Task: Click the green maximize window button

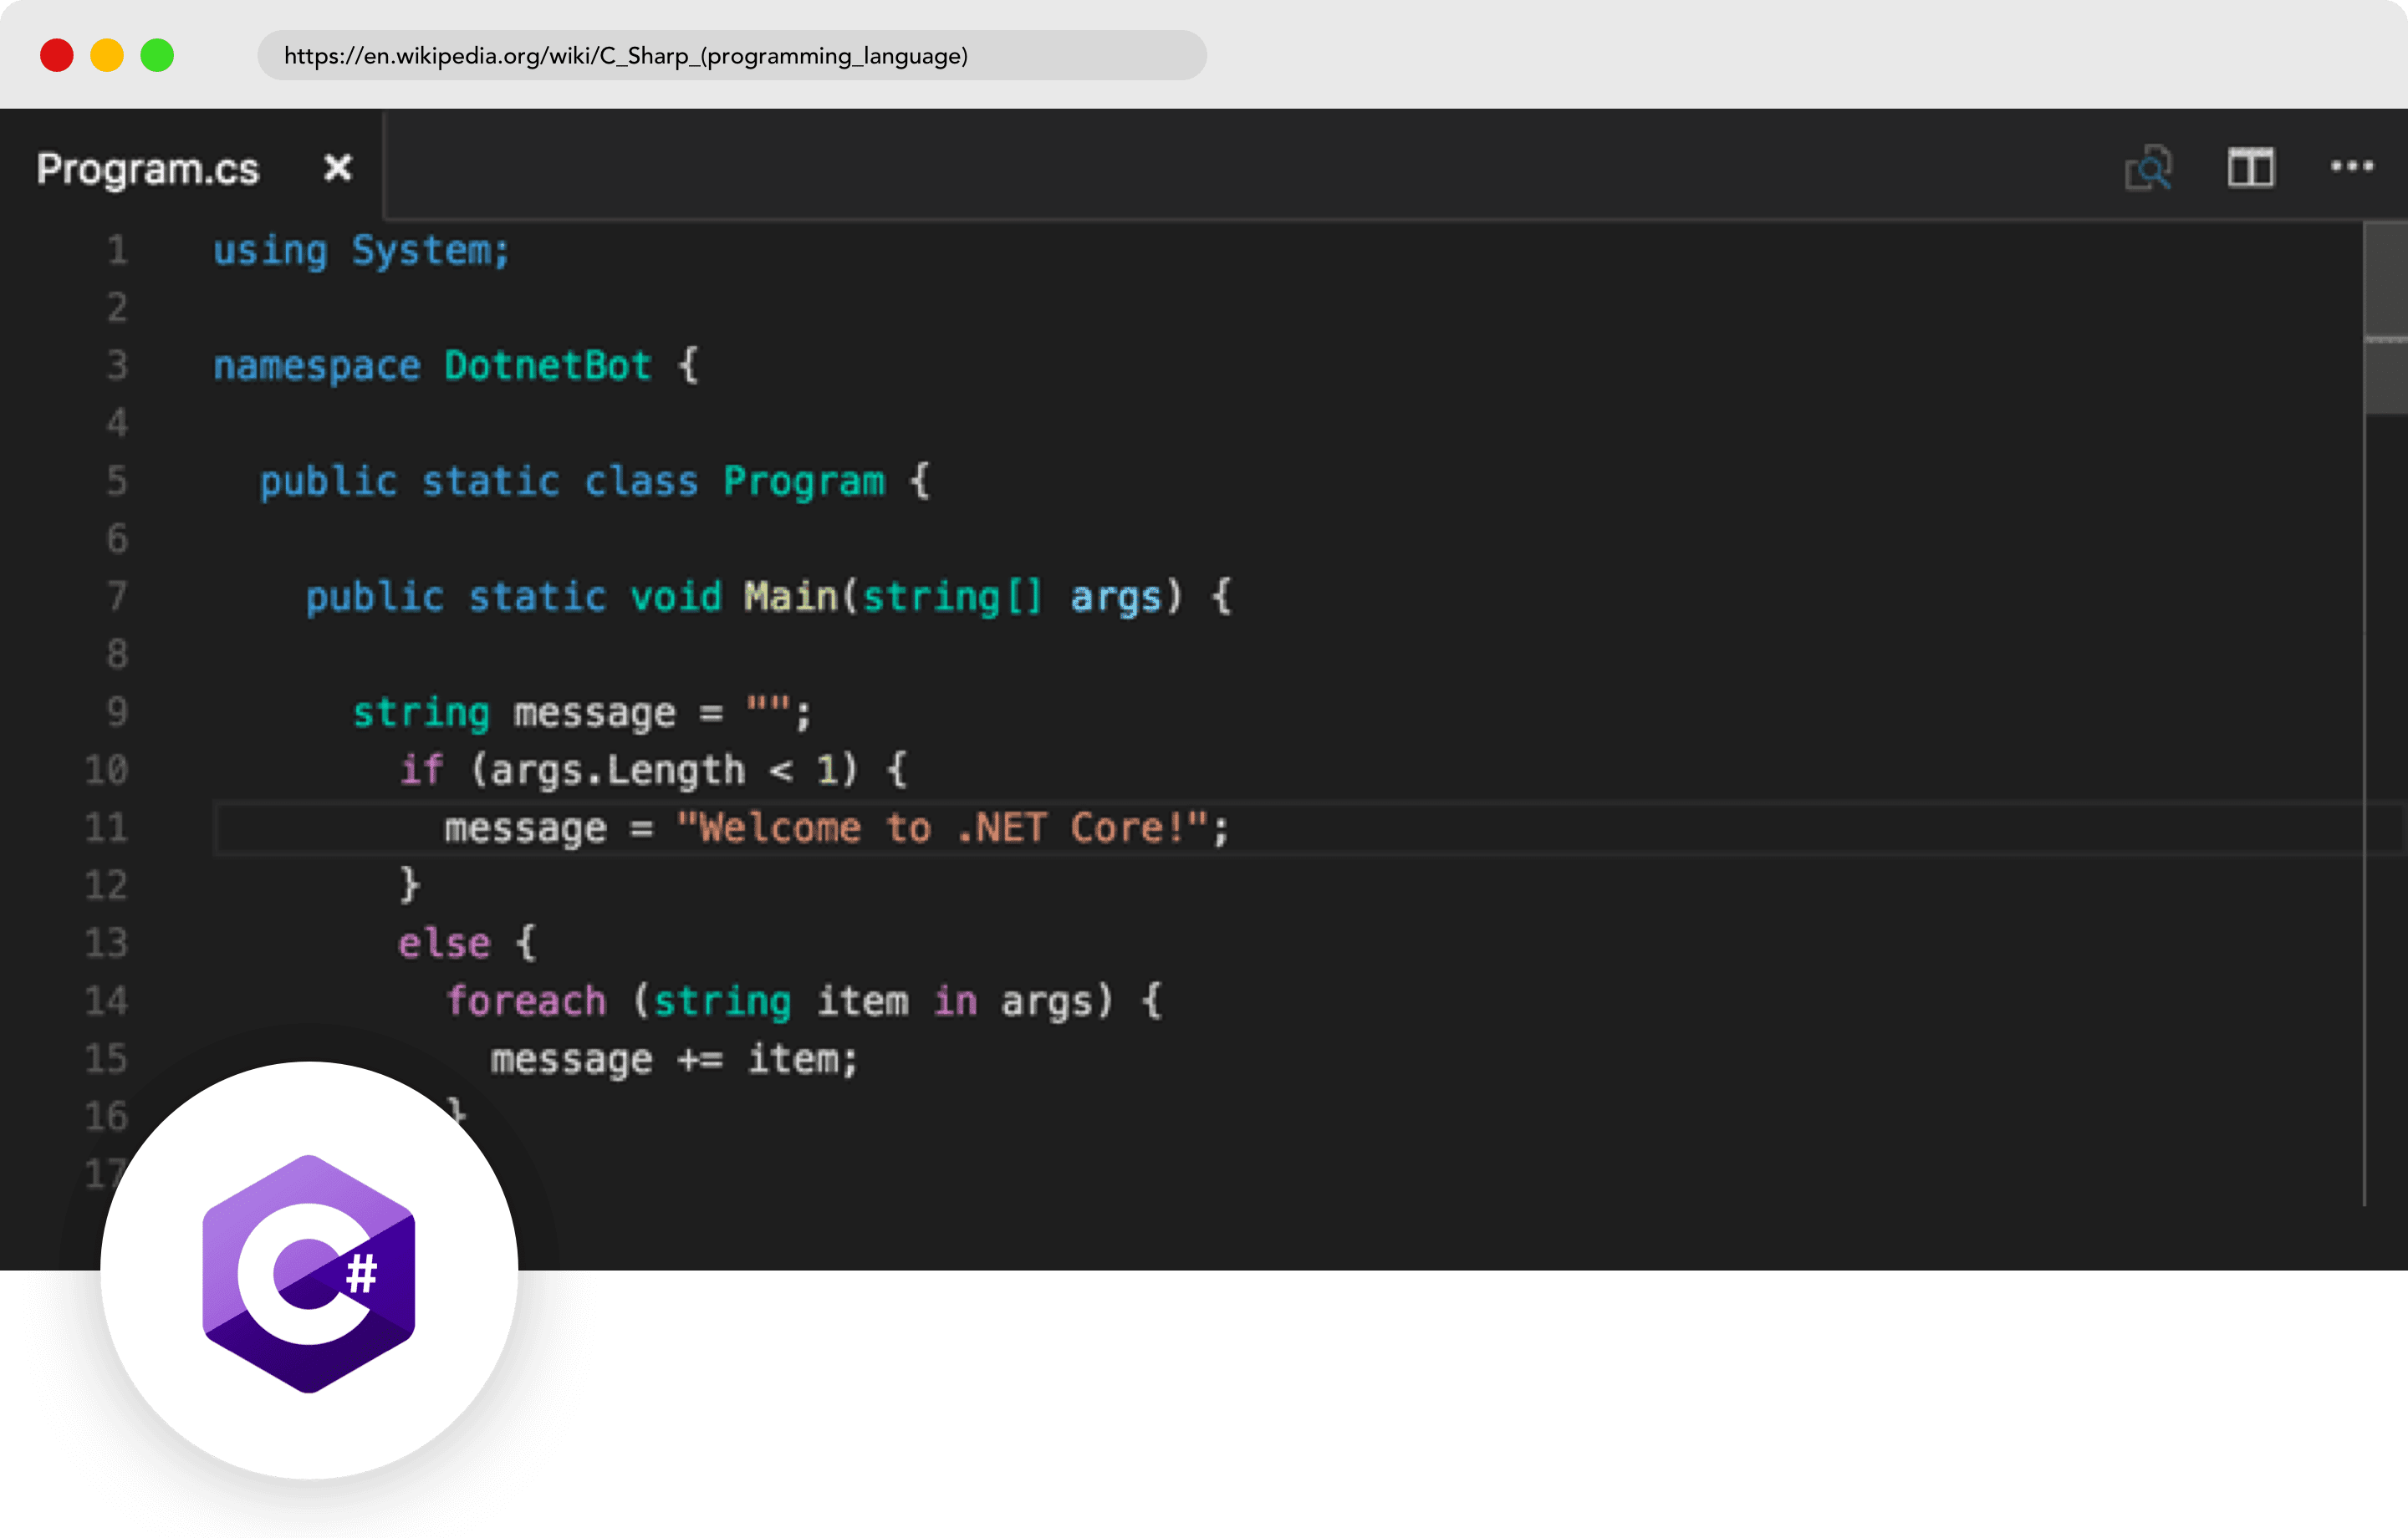Action: (157, 55)
